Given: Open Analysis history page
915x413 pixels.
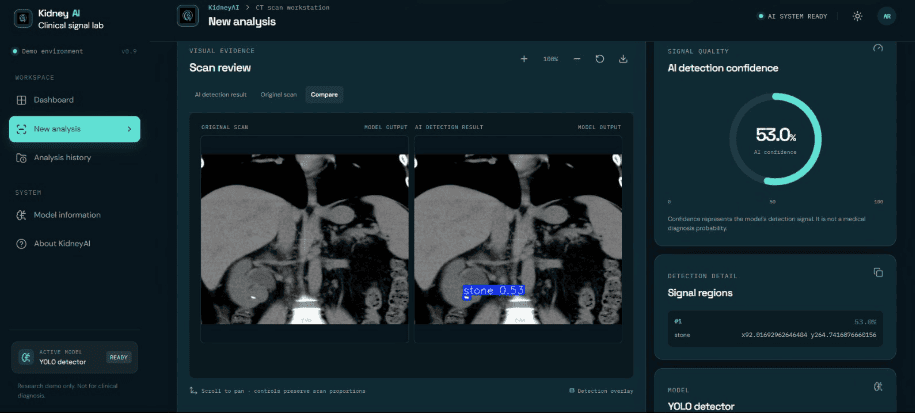Looking at the screenshot, I should [x=75, y=158].
